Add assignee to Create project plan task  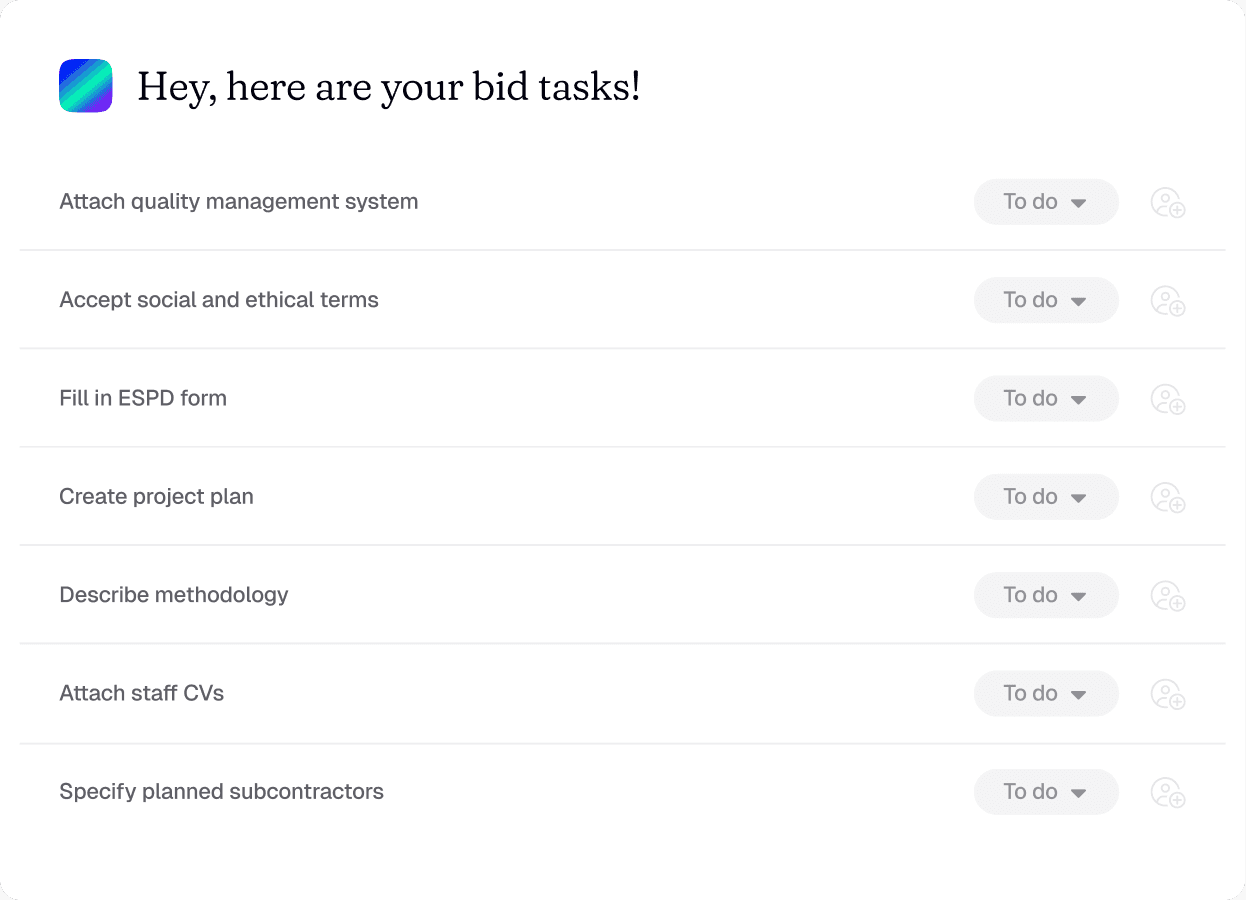coord(1167,497)
